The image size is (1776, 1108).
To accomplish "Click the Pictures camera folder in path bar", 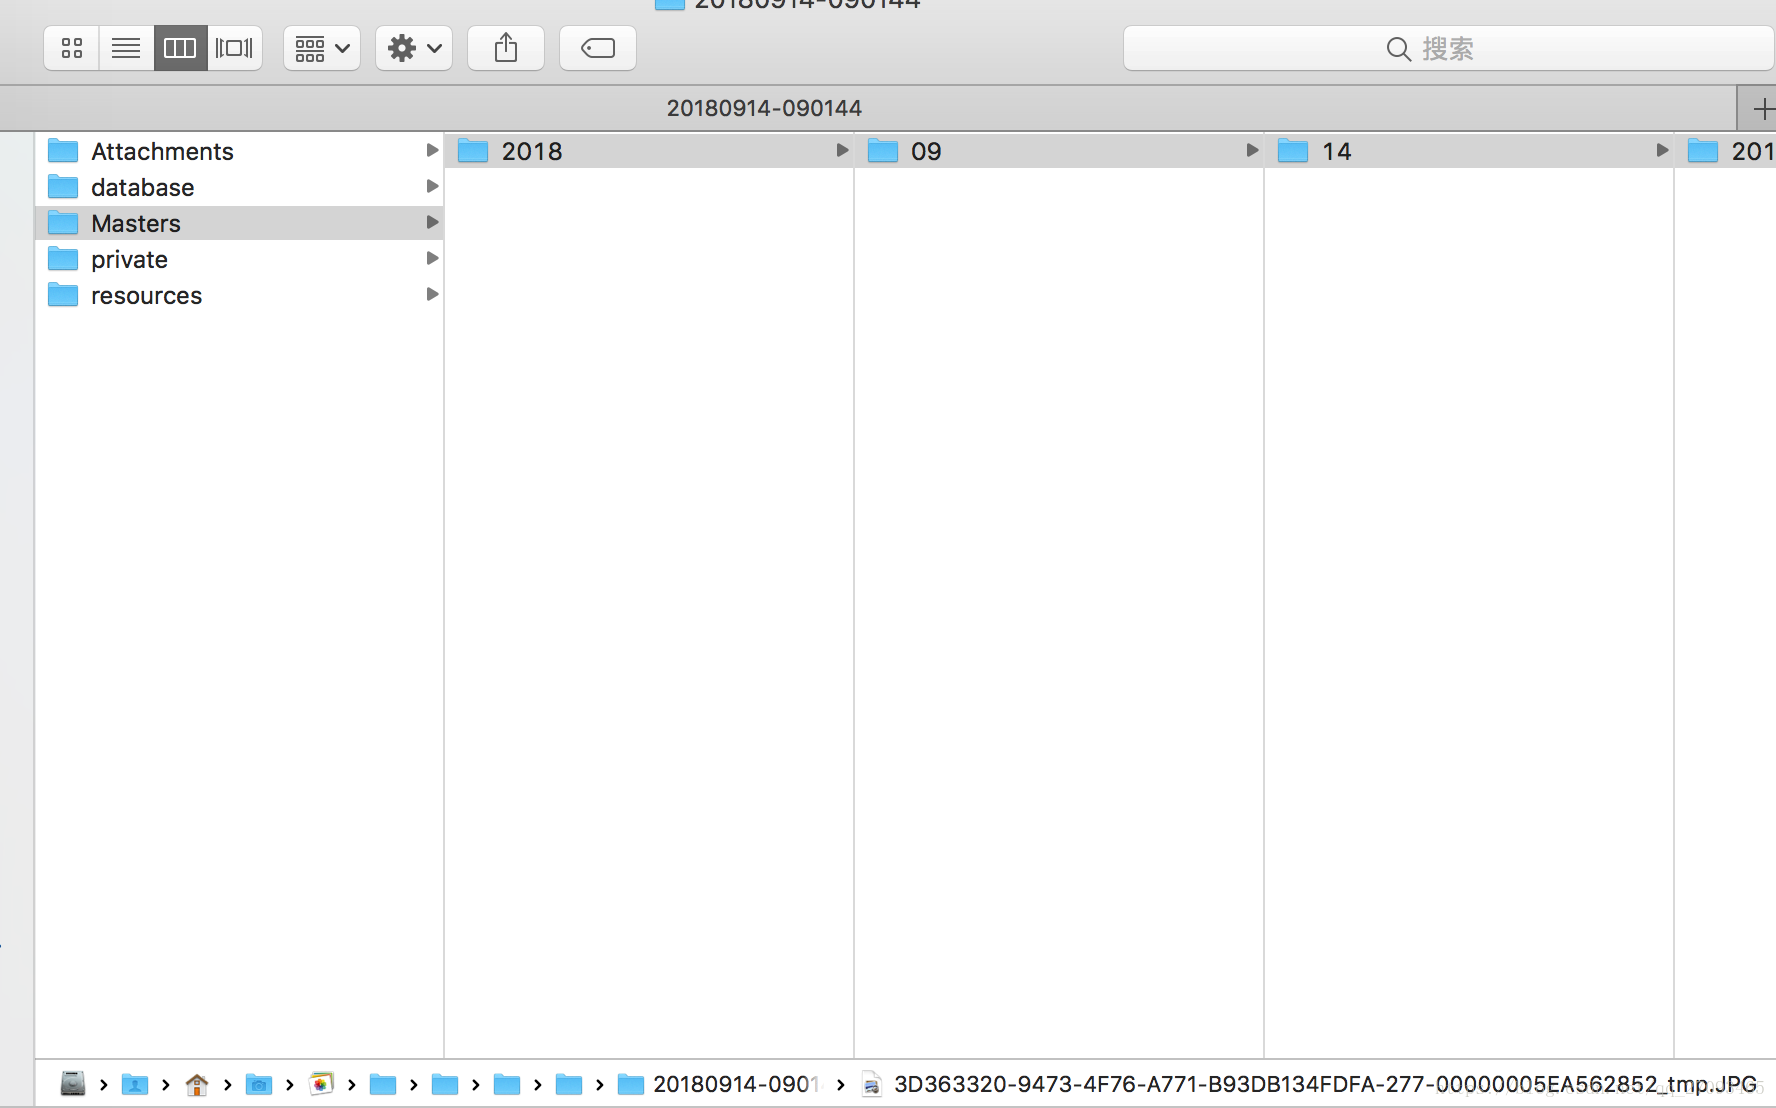I will click(259, 1084).
